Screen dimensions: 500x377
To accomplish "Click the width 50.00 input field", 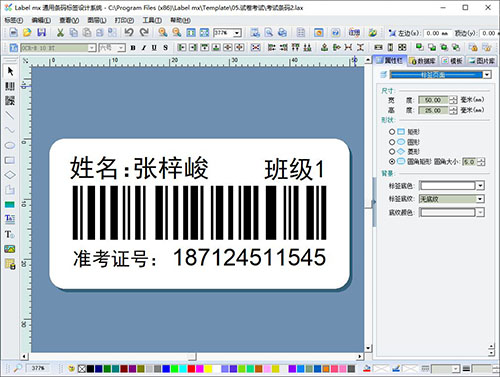I will tap(433, 100).
